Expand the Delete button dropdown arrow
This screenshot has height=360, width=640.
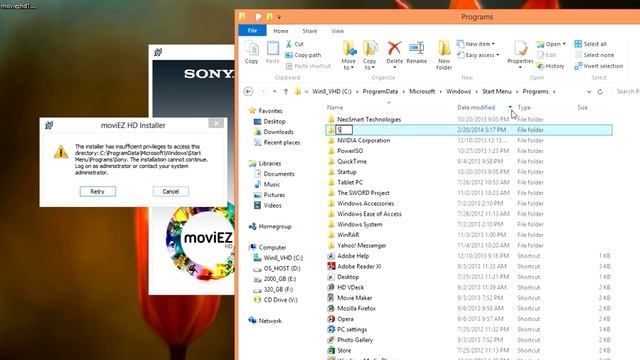click(x=394, y=67)
